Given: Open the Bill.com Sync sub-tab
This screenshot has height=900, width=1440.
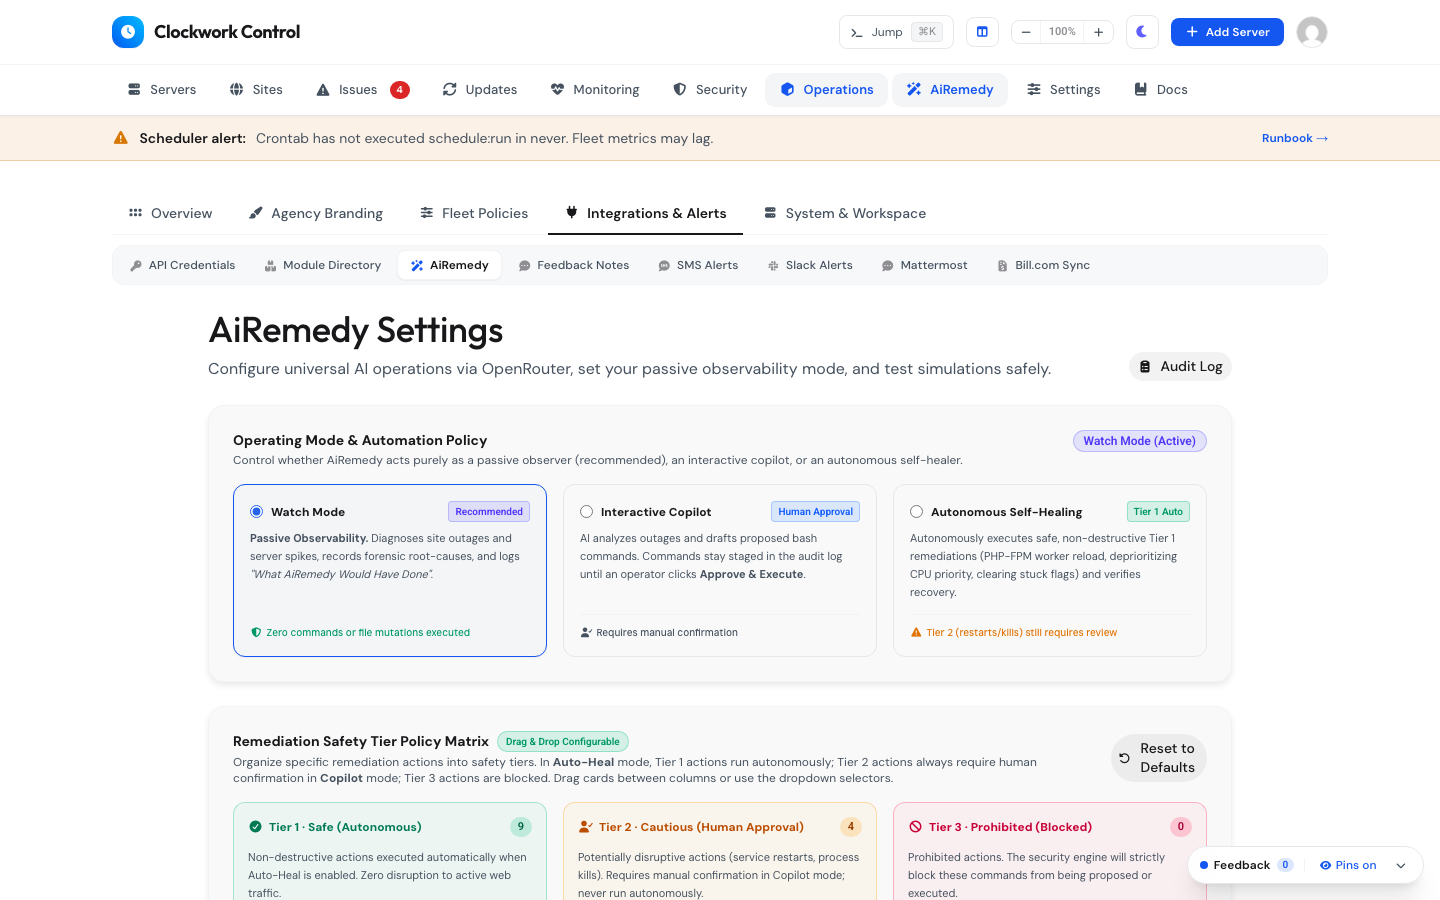Looking at the screenshot, I should pos(1044,266).
